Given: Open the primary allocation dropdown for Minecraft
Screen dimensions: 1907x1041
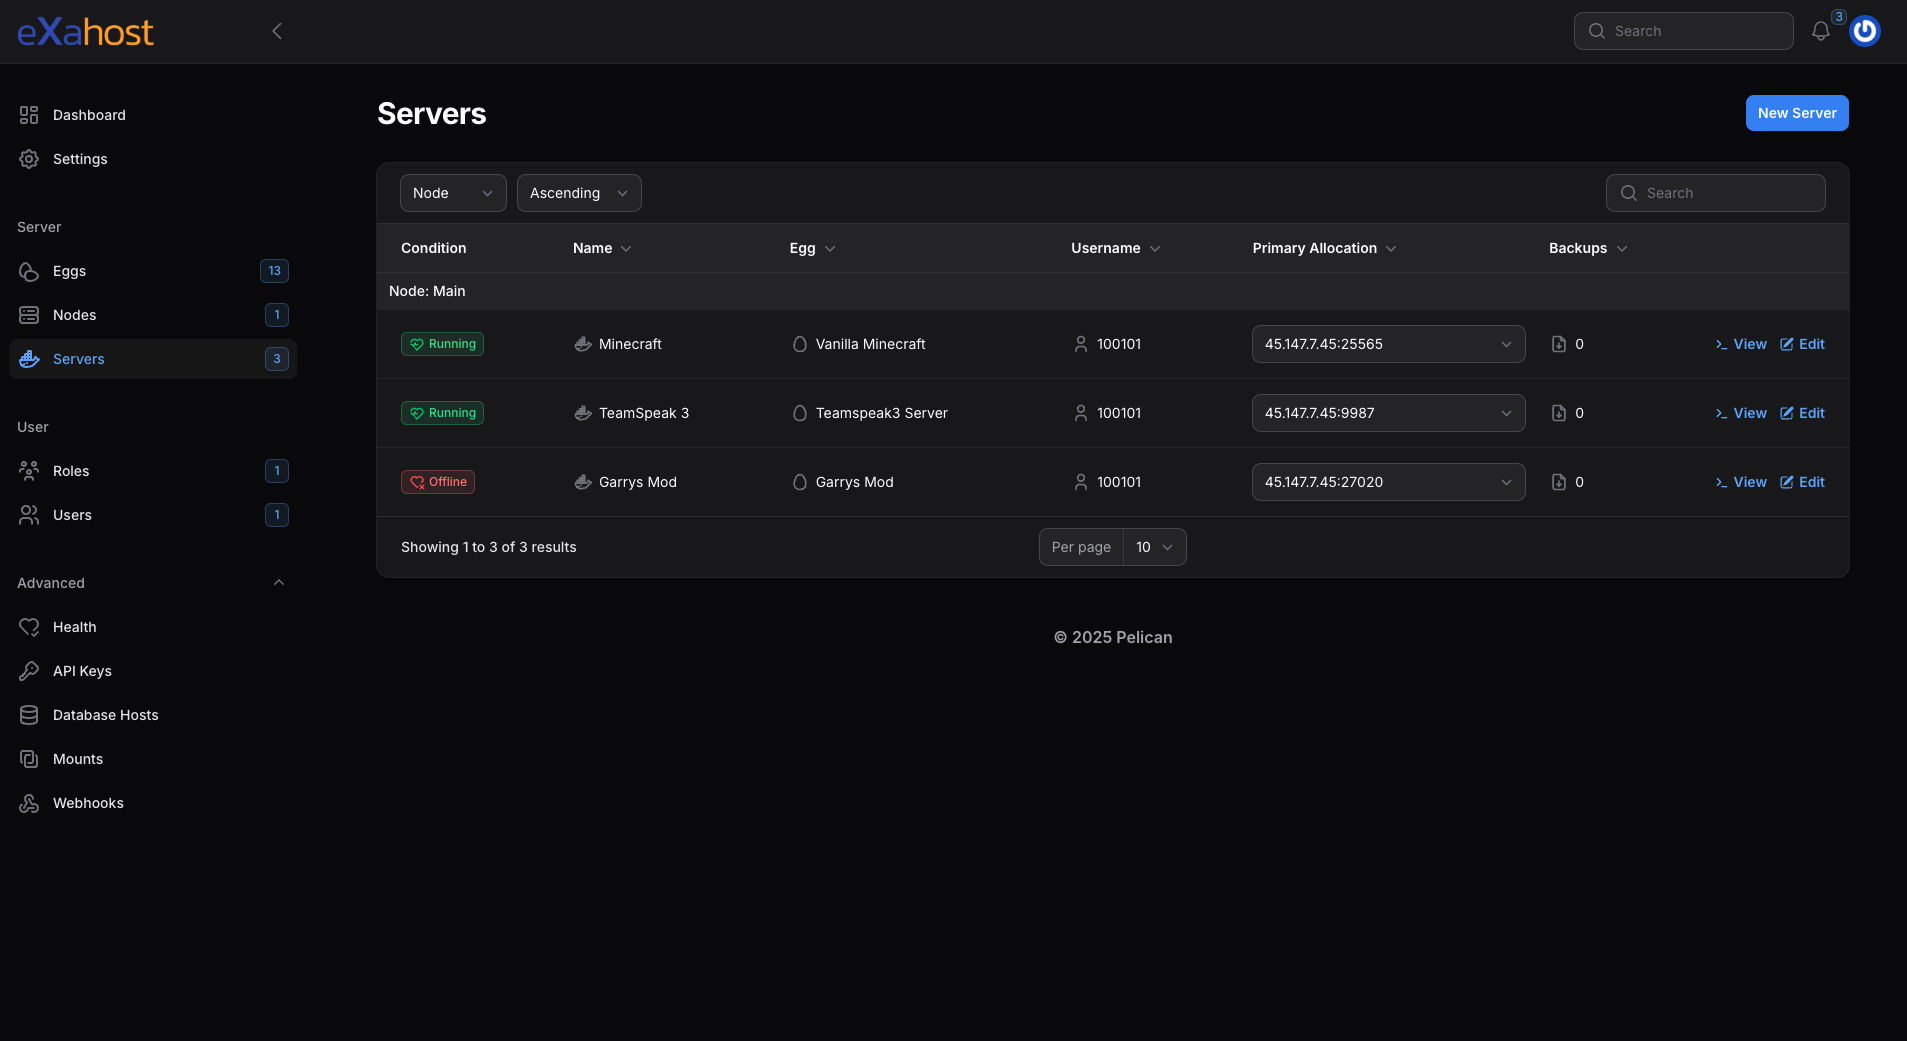Looking at the screenshot, I should (x=1388, y=343).
